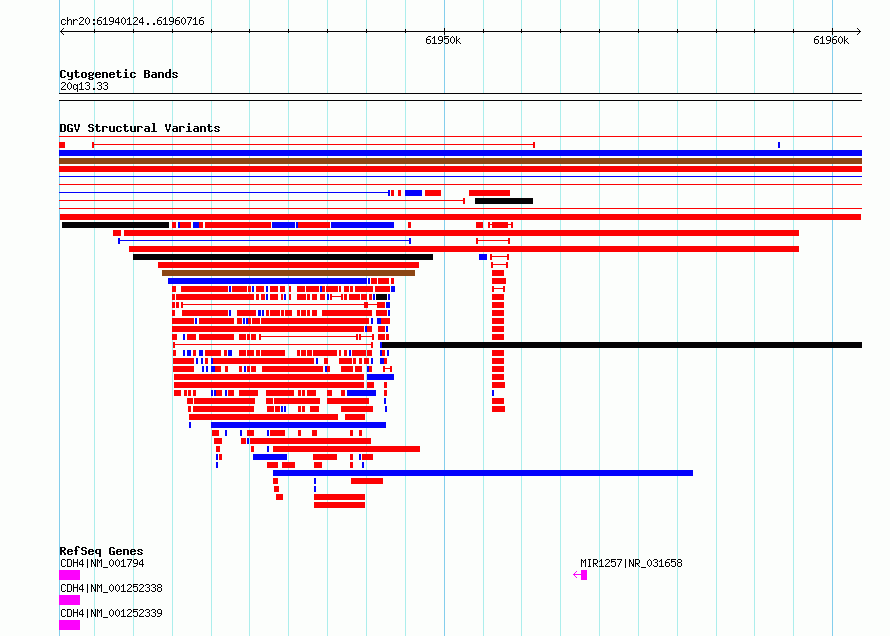Click the right arrowhead of the ruler
This screenshot has height=636, width=890.
(859, 32)
